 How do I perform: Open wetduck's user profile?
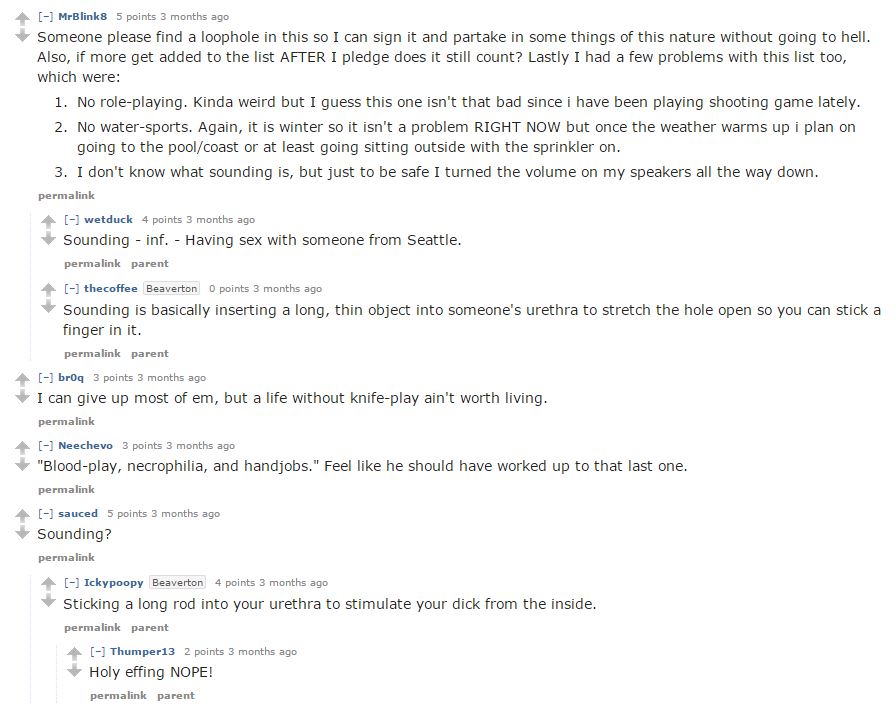pyautogui.click(x=108, y=220)
